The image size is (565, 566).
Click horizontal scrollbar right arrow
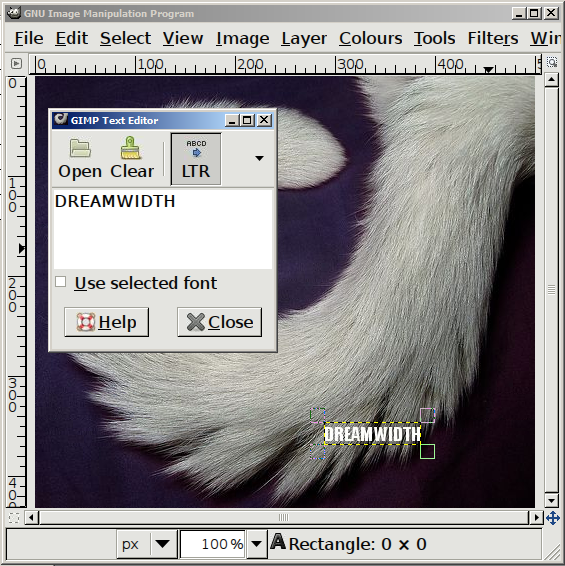(x=536, y=518)
